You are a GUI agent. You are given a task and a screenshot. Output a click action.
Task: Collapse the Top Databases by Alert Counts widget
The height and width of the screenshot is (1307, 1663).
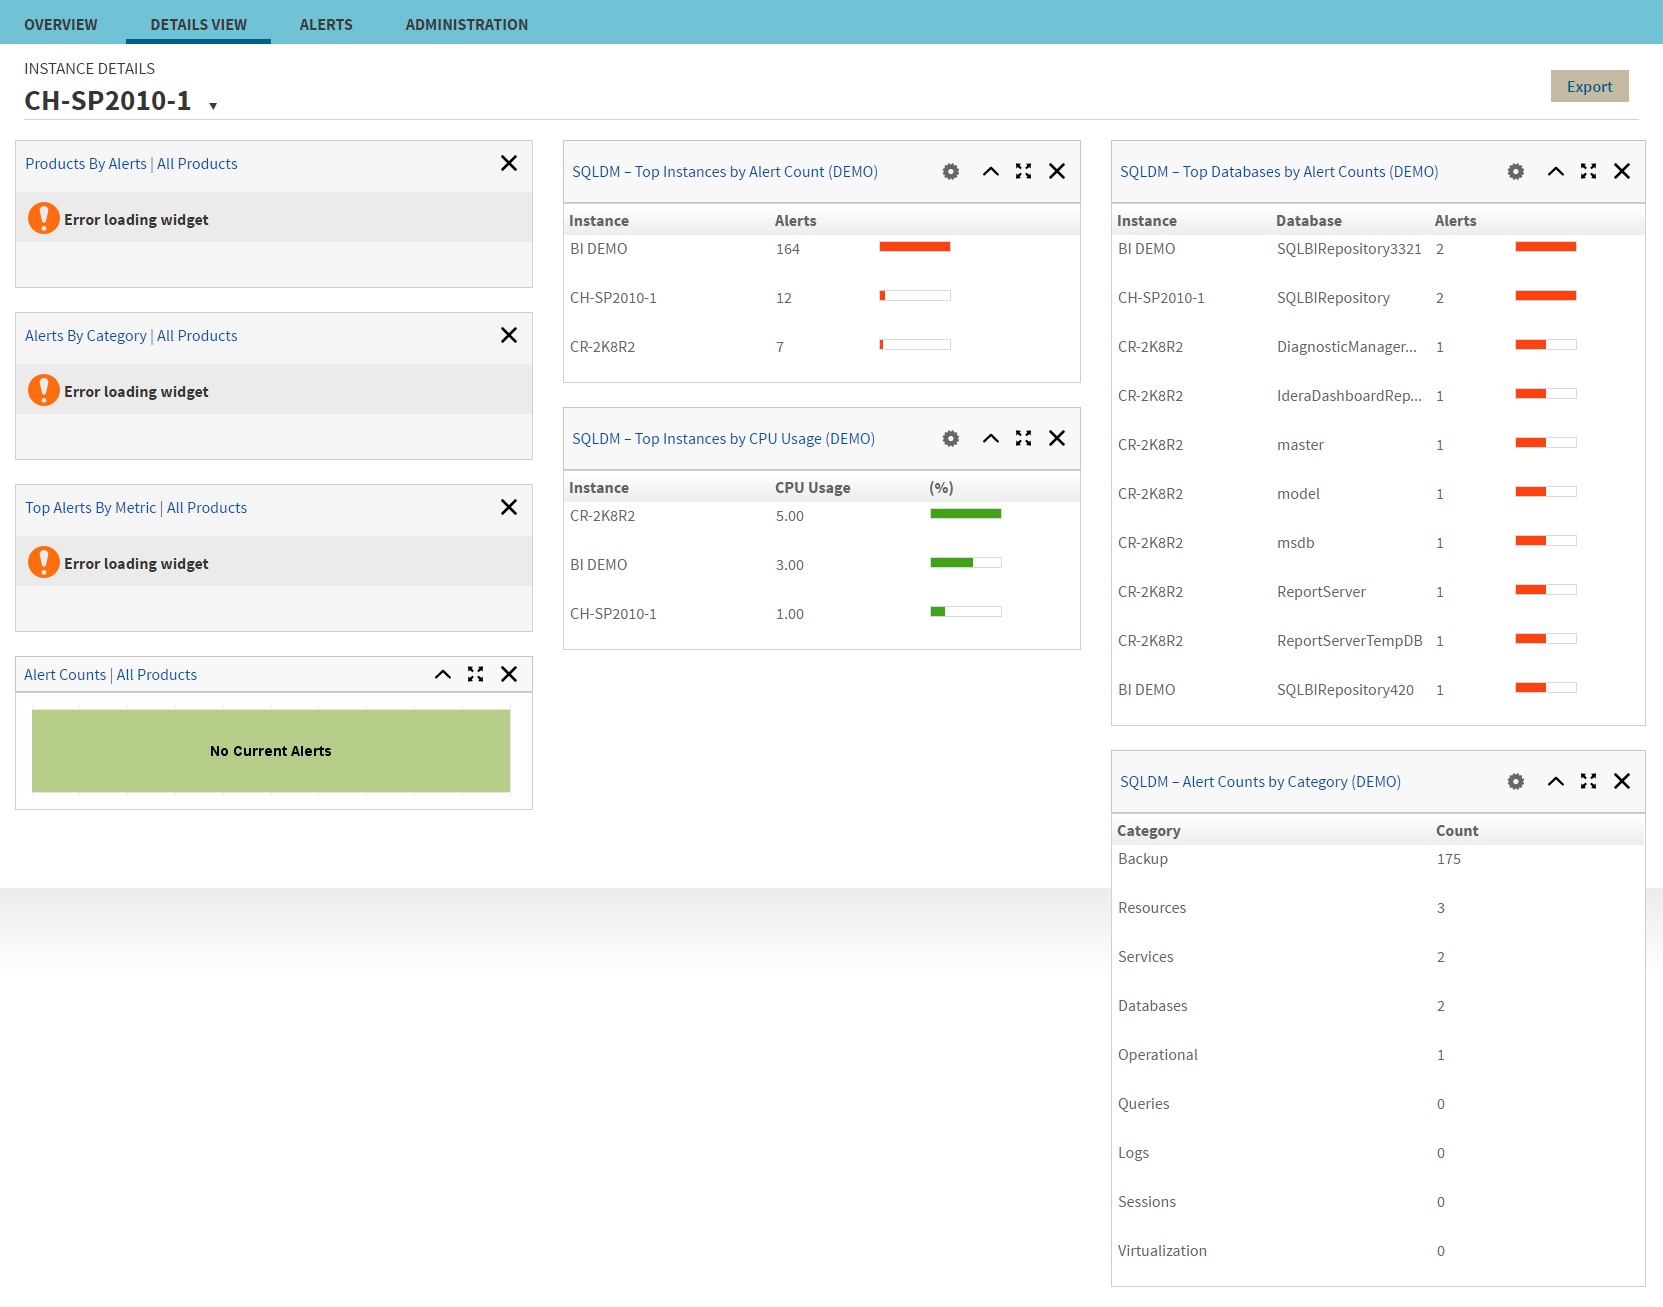[x=1555, y=172]
